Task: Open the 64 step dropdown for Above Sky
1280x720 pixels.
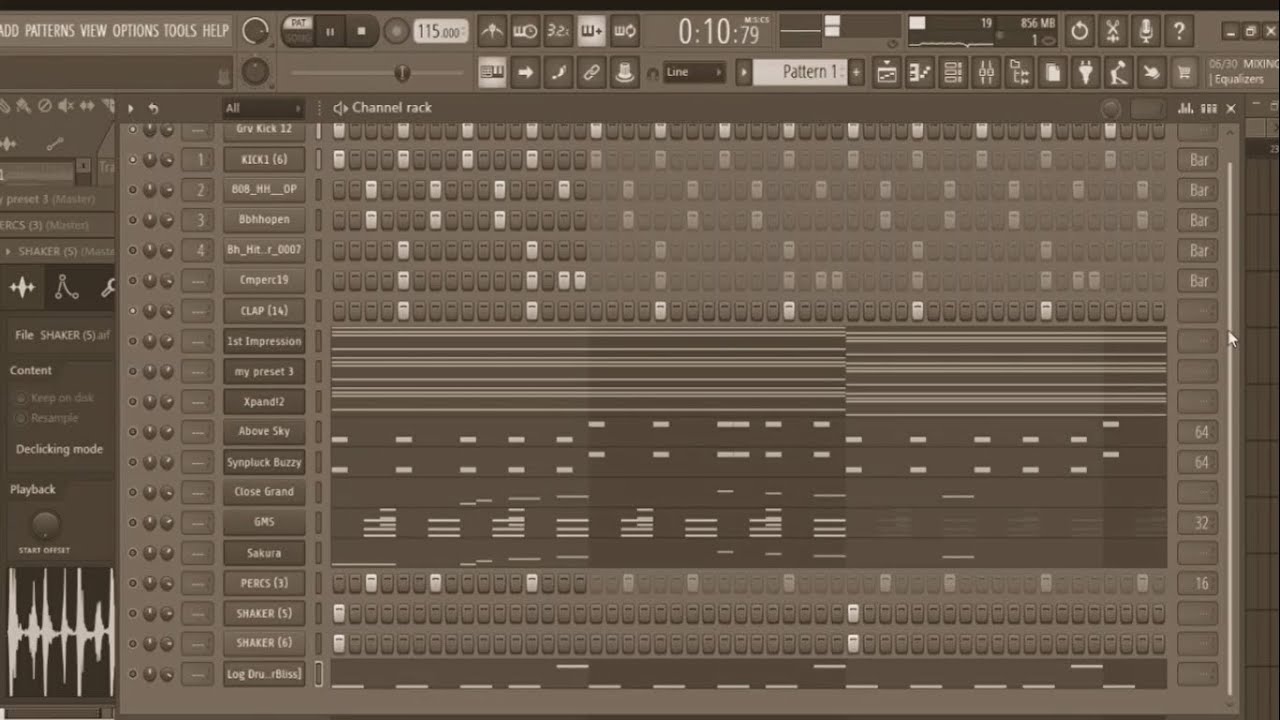Action: (x=1198, y=432)
